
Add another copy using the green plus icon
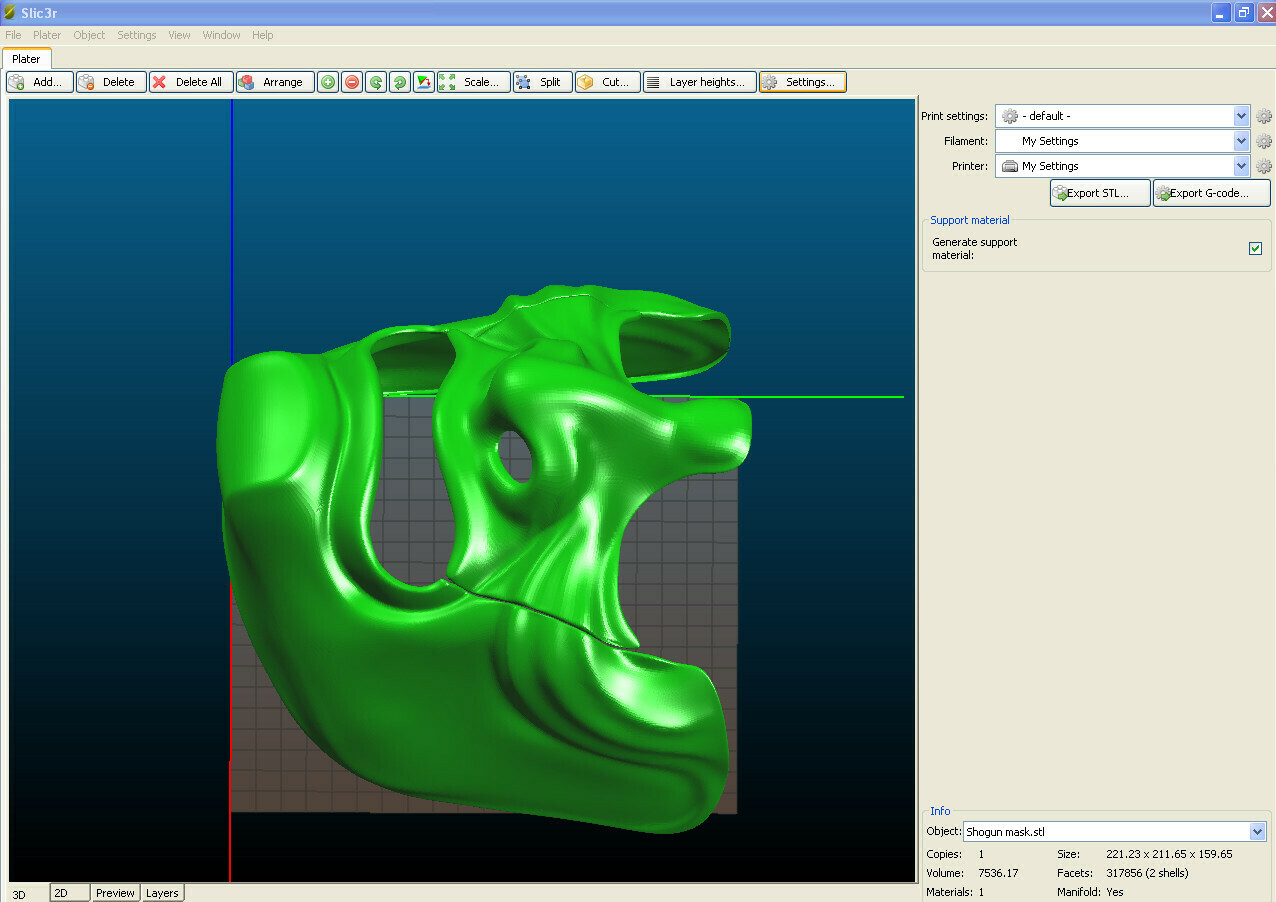pyautogui.click(x=327, y=82)
